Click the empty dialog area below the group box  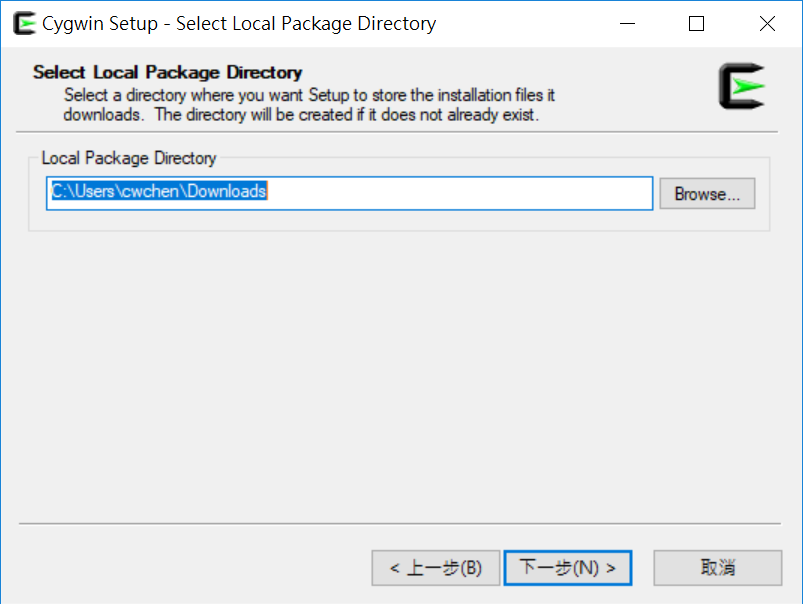(400, 370)
